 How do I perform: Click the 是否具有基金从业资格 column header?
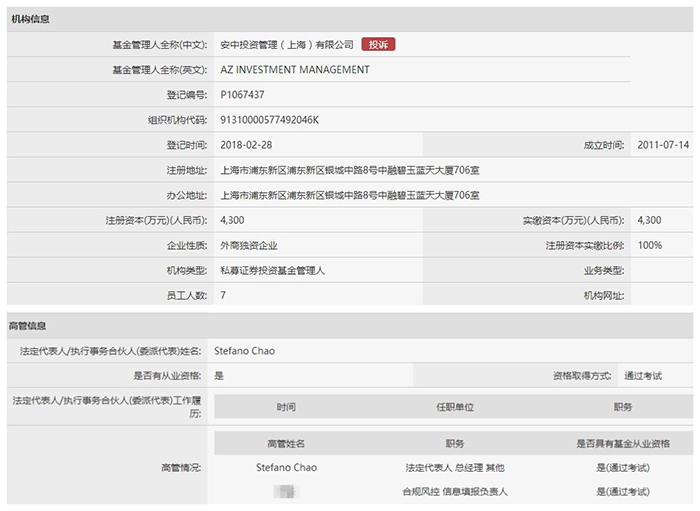pyautogui.click(x=623, y=444)
